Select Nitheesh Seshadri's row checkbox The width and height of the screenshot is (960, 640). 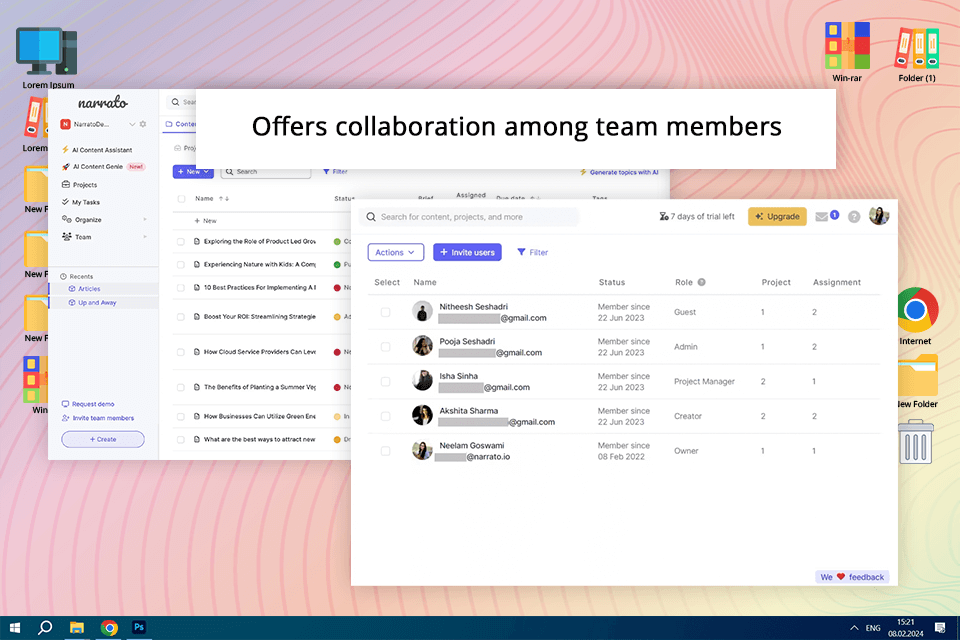(x=385, y=312)
